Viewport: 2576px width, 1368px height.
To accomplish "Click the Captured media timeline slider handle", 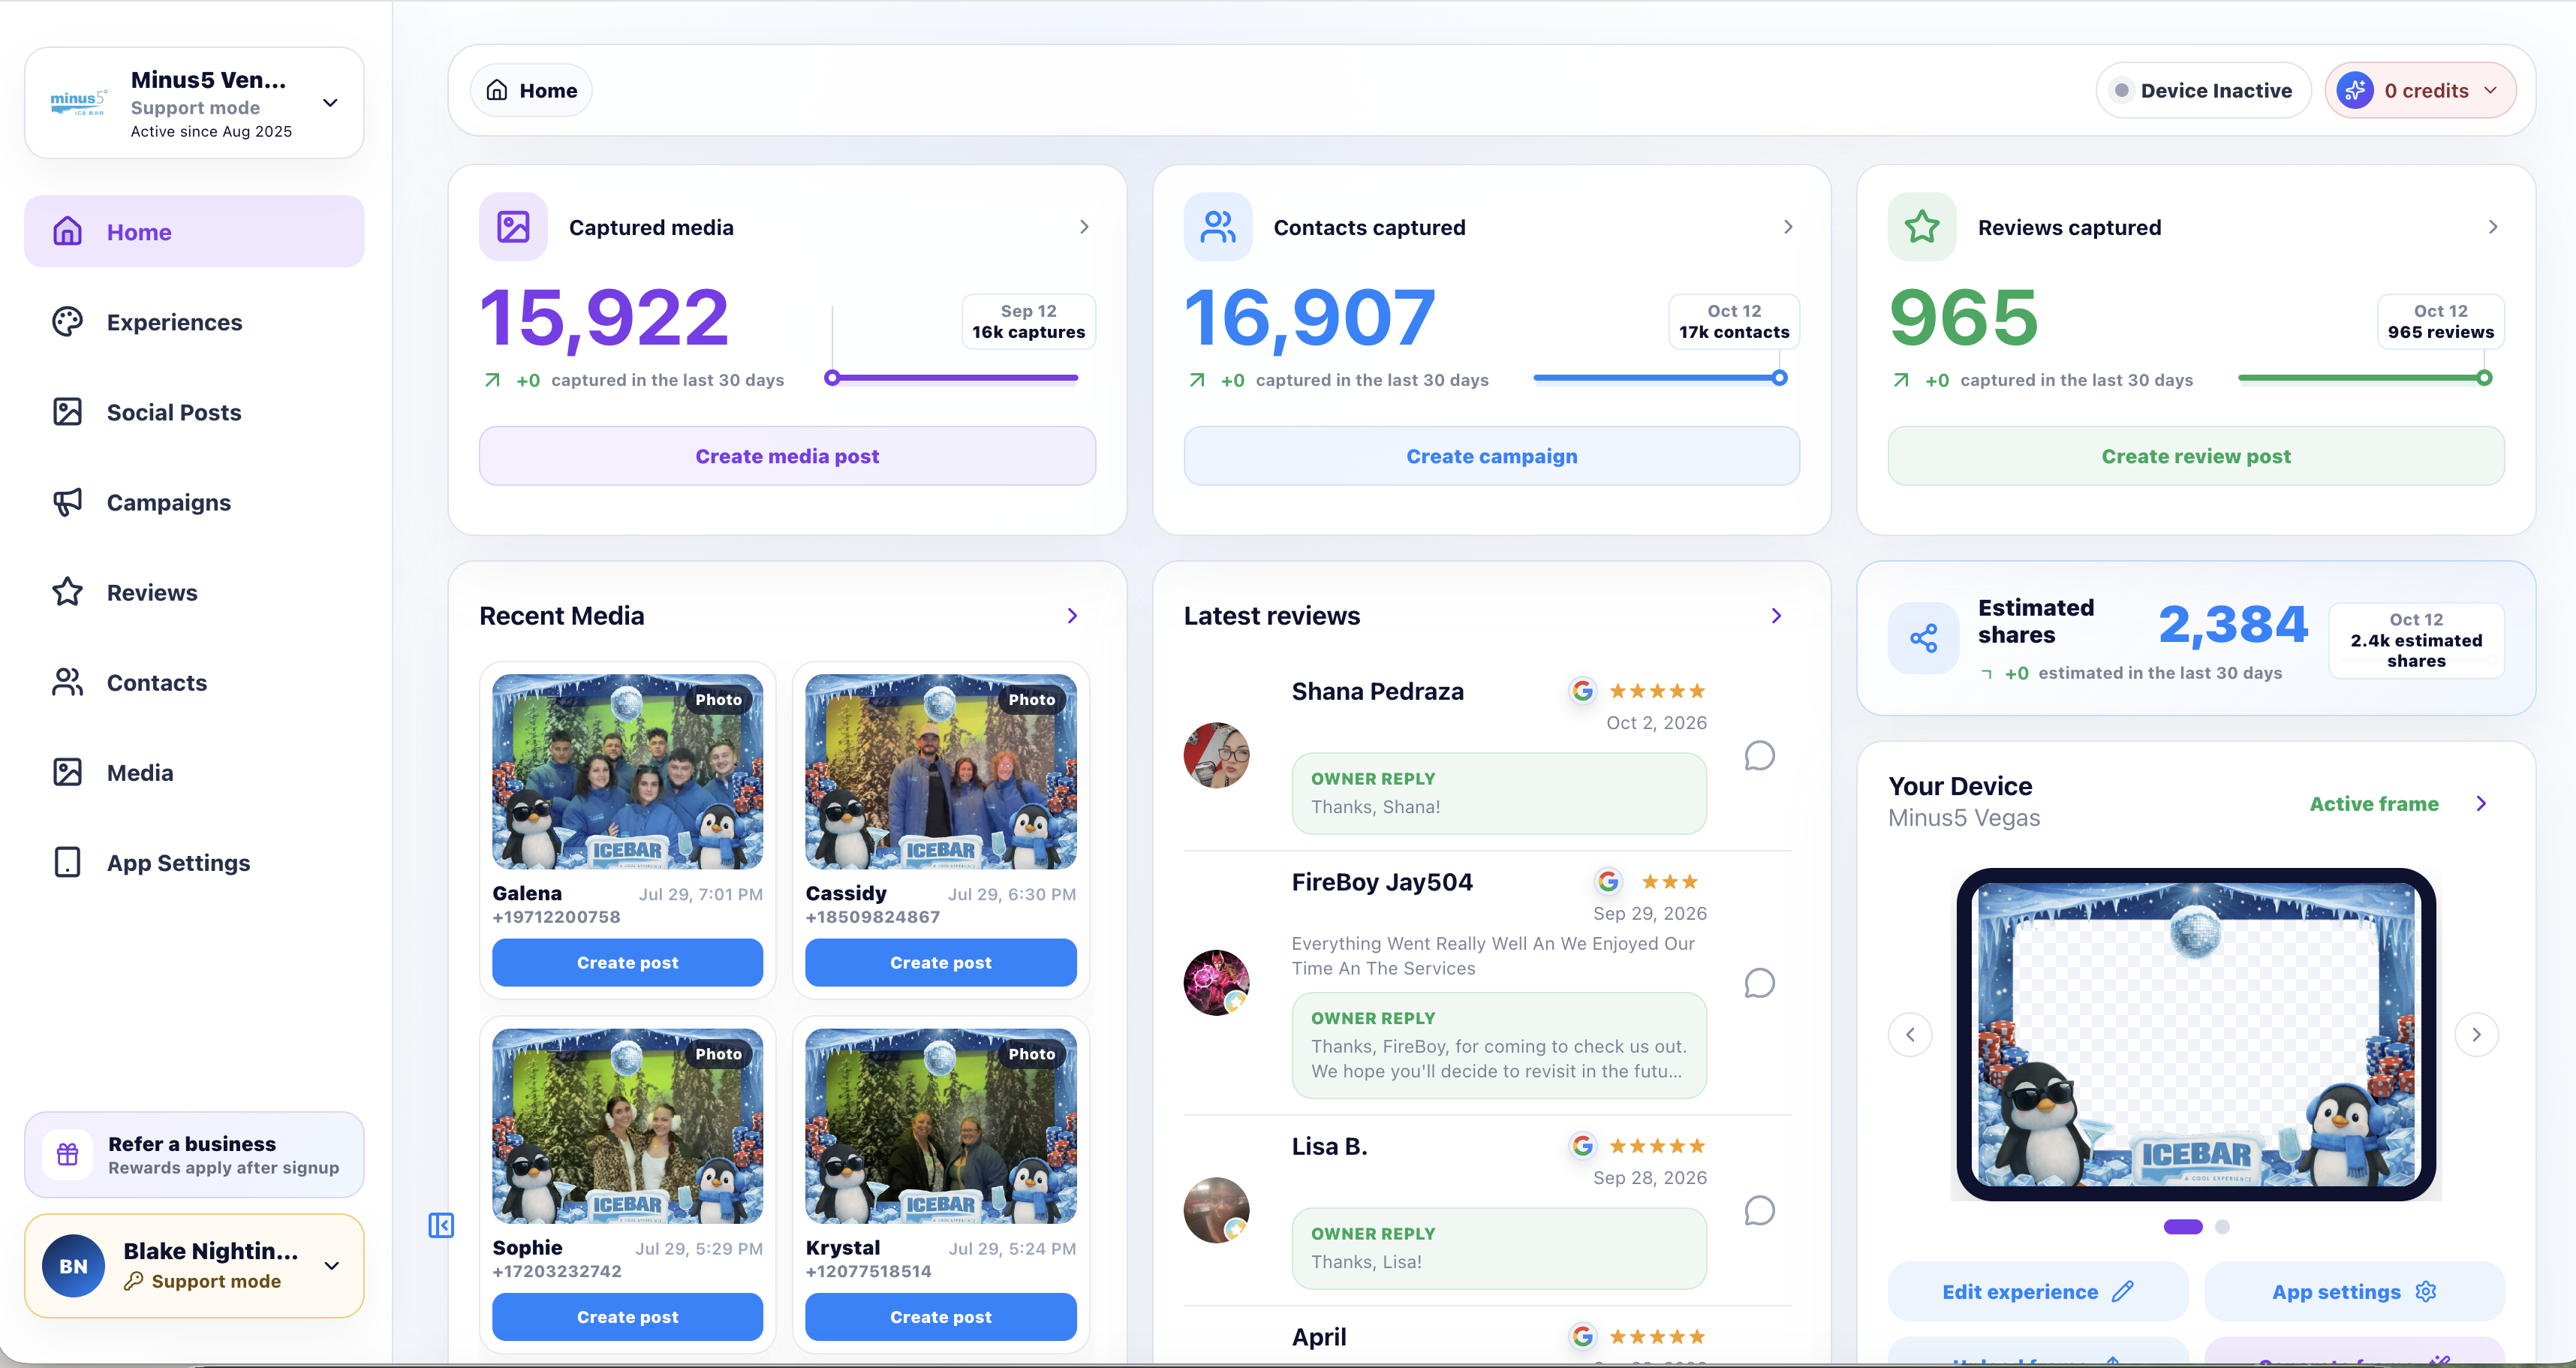I will coord(832,378).
